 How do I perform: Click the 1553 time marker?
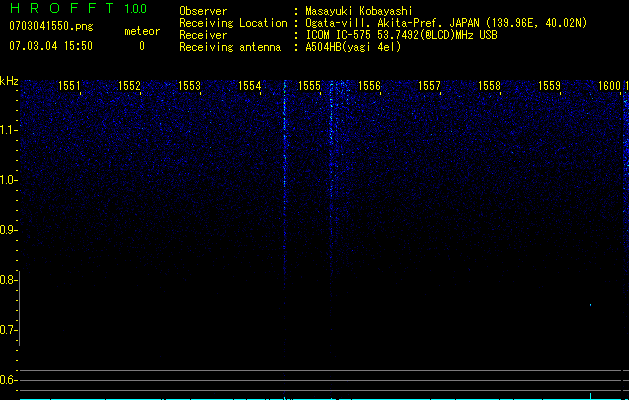point(189,86)
